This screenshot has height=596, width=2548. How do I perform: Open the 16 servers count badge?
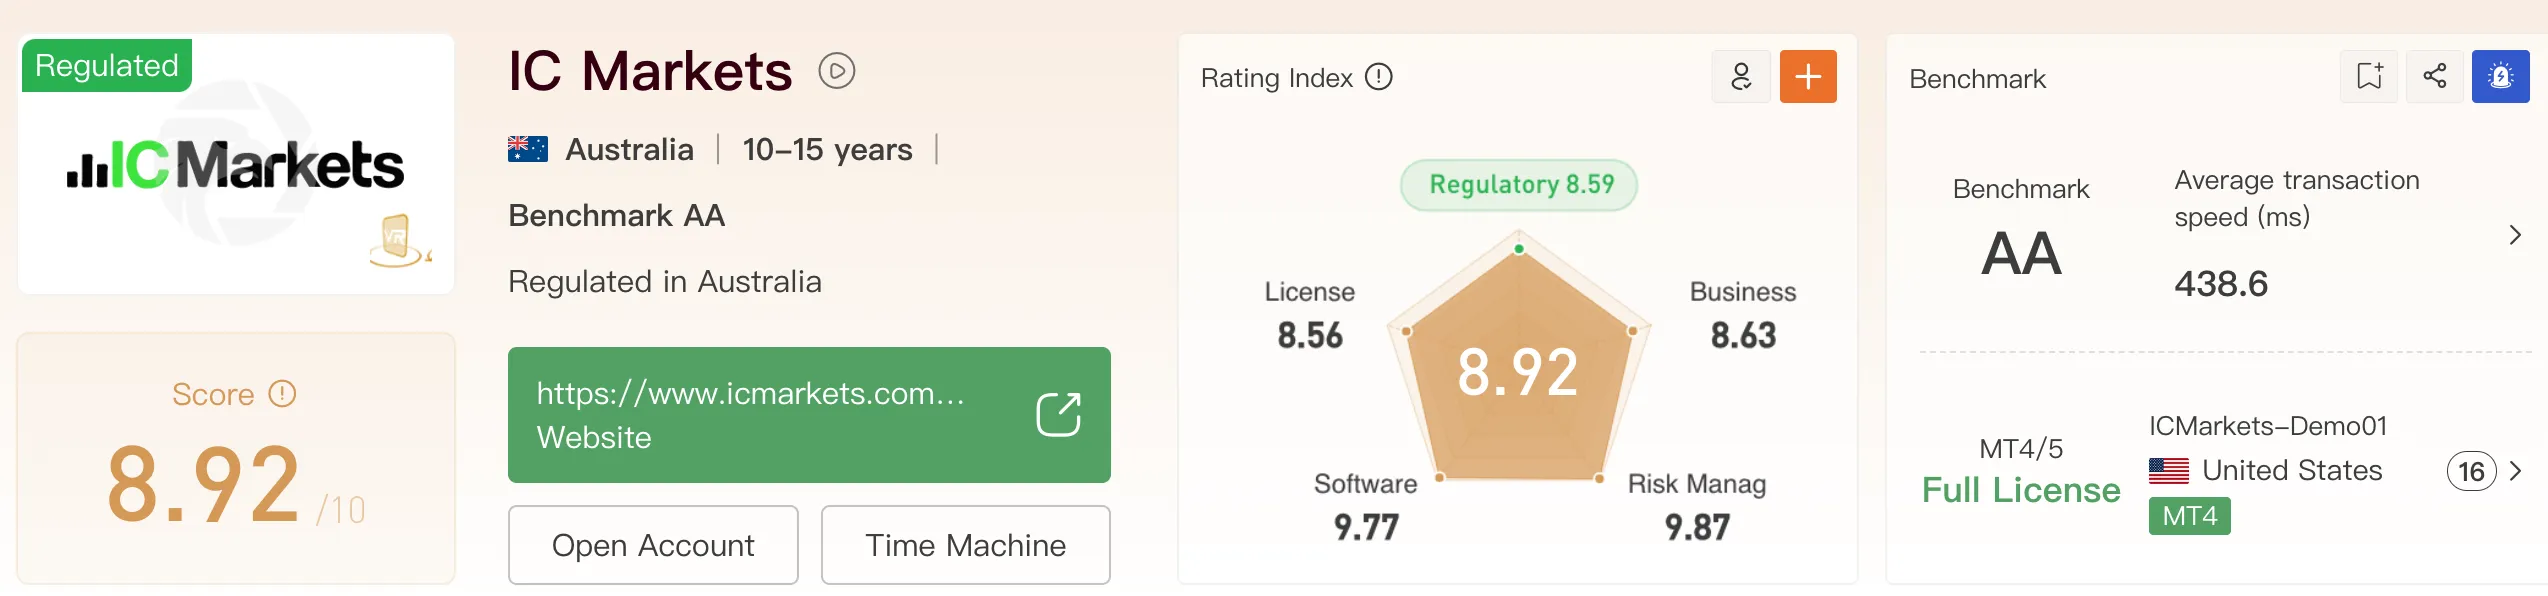point(2471,471)
